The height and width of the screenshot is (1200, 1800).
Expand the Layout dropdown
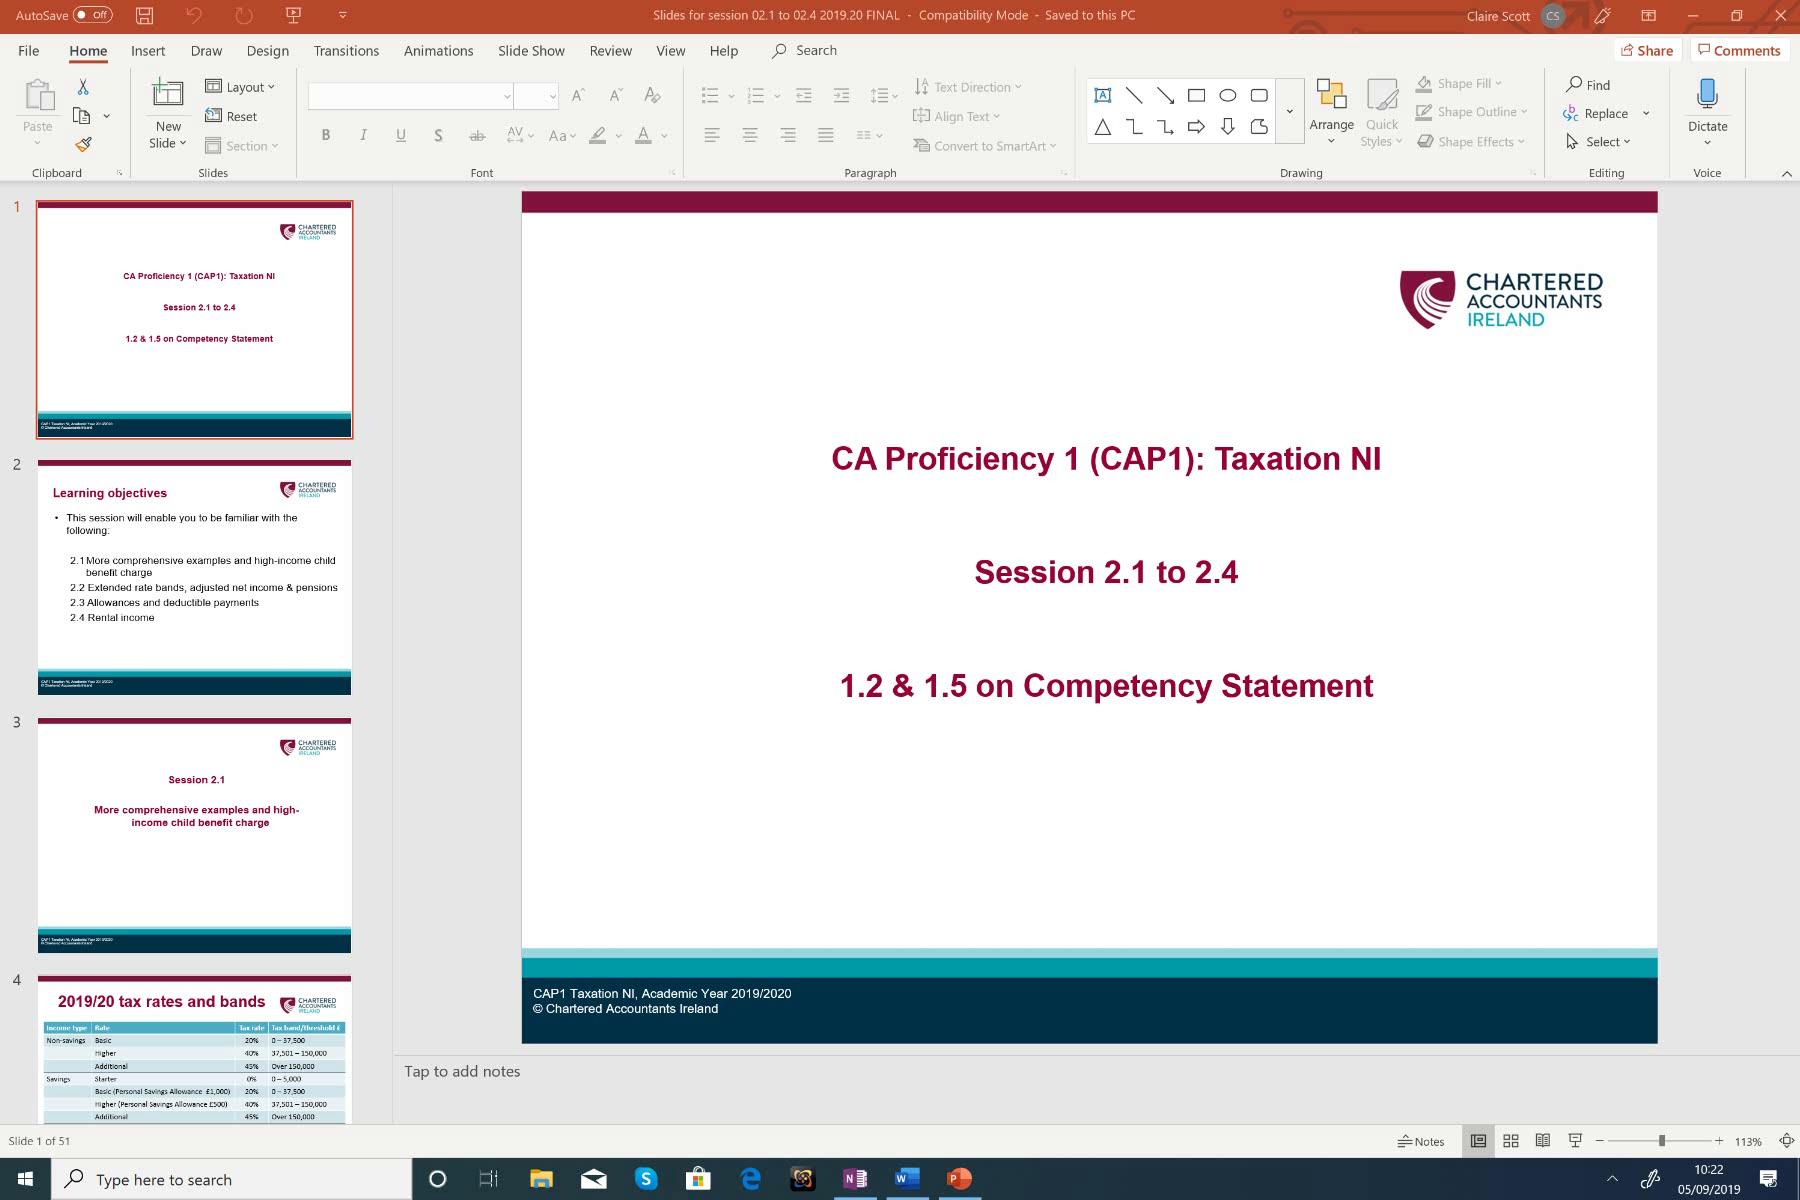240,87
